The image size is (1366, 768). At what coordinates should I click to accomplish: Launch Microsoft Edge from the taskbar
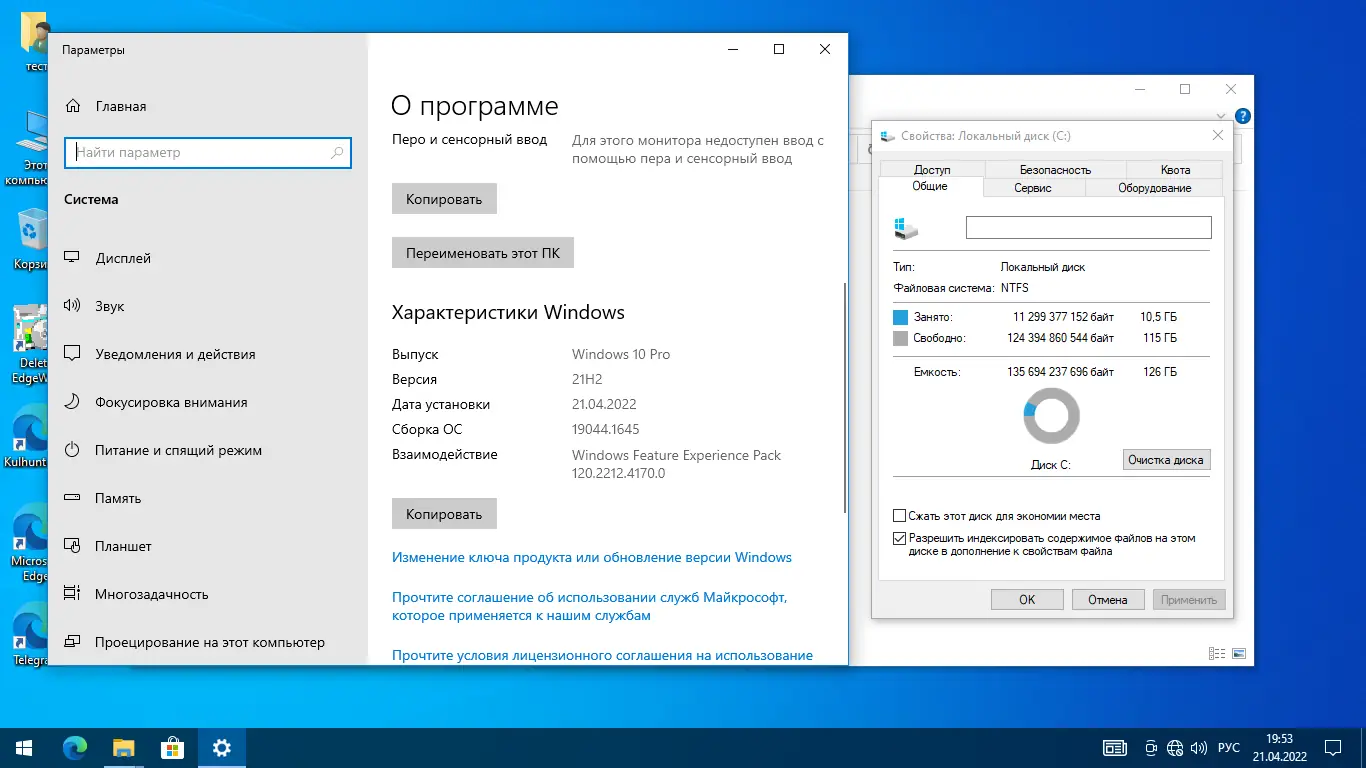[x=74, y=748]
